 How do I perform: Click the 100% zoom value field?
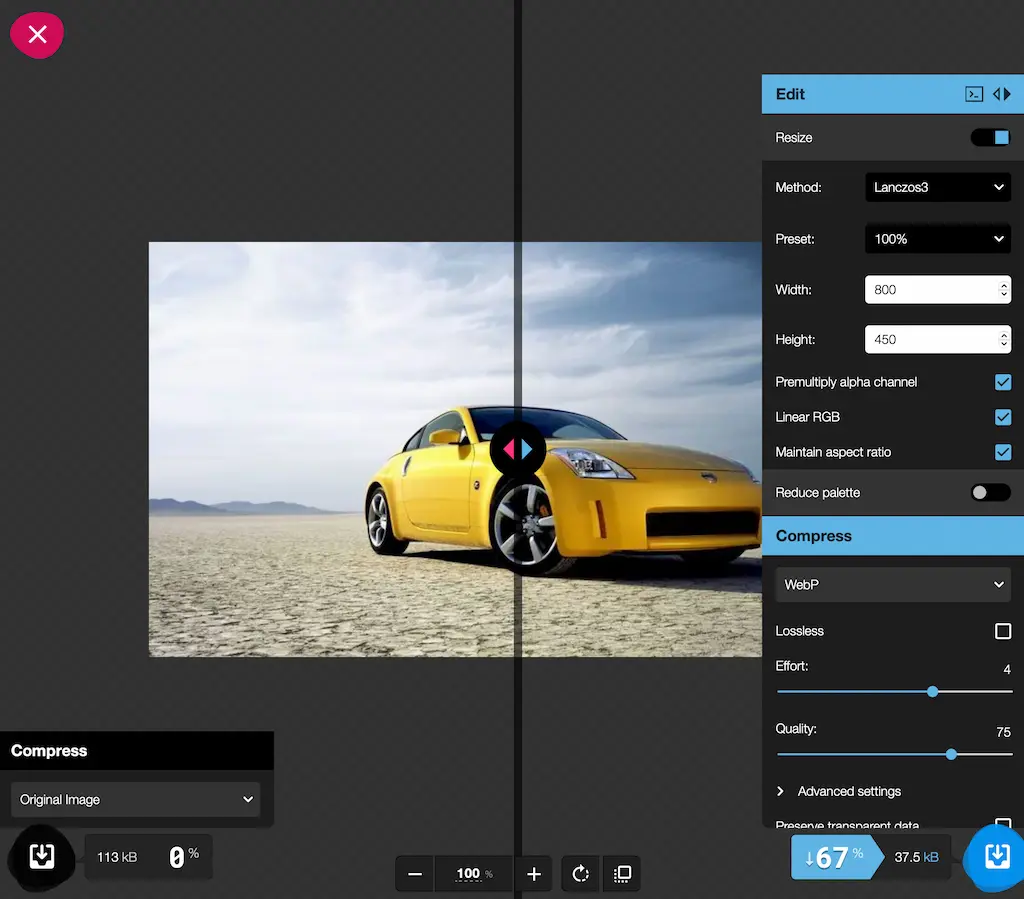(473, 874)
